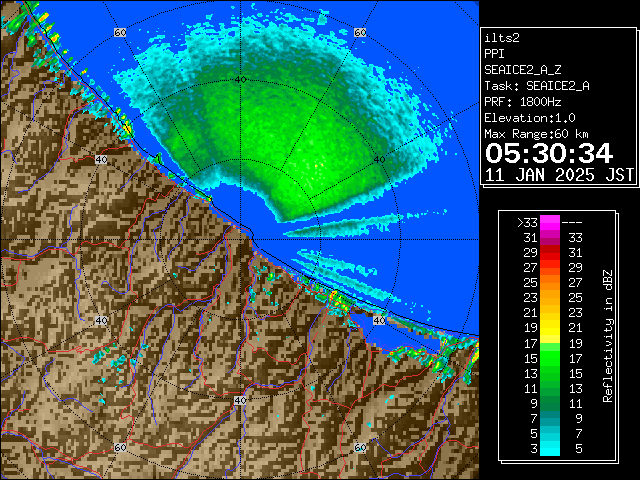Click the '33' label in the legend's right column
This screenshot has height=480, width=640.
[575, 238]
